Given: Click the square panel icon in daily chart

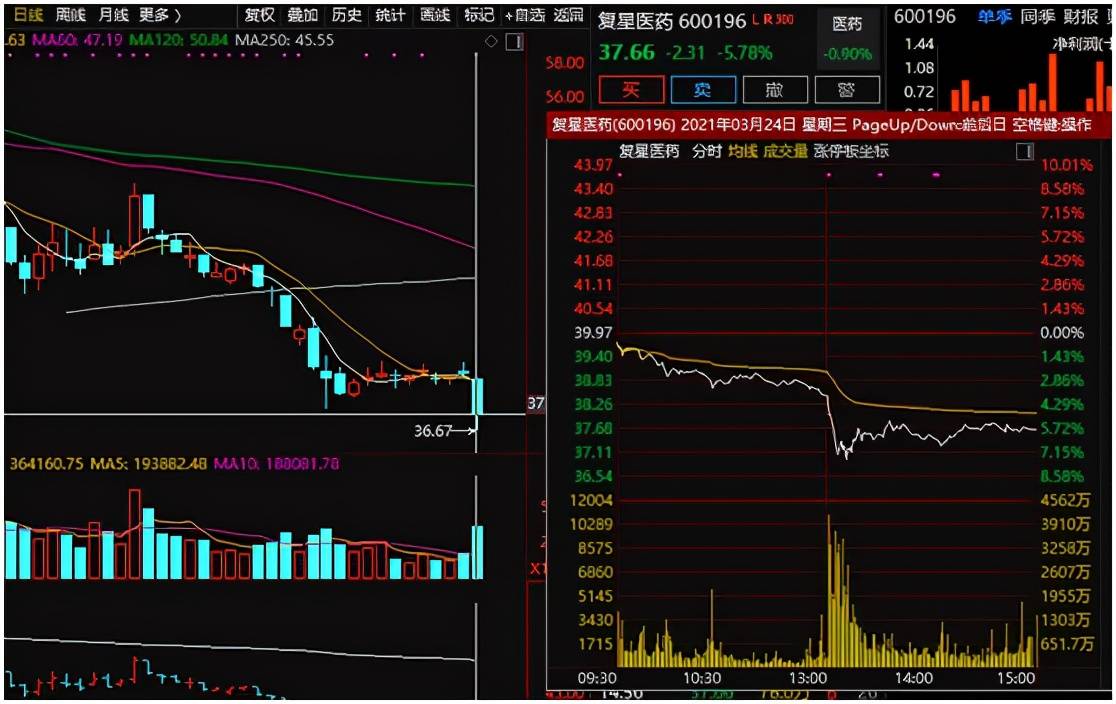Looking at the screenshot, I should coord(513,42).
